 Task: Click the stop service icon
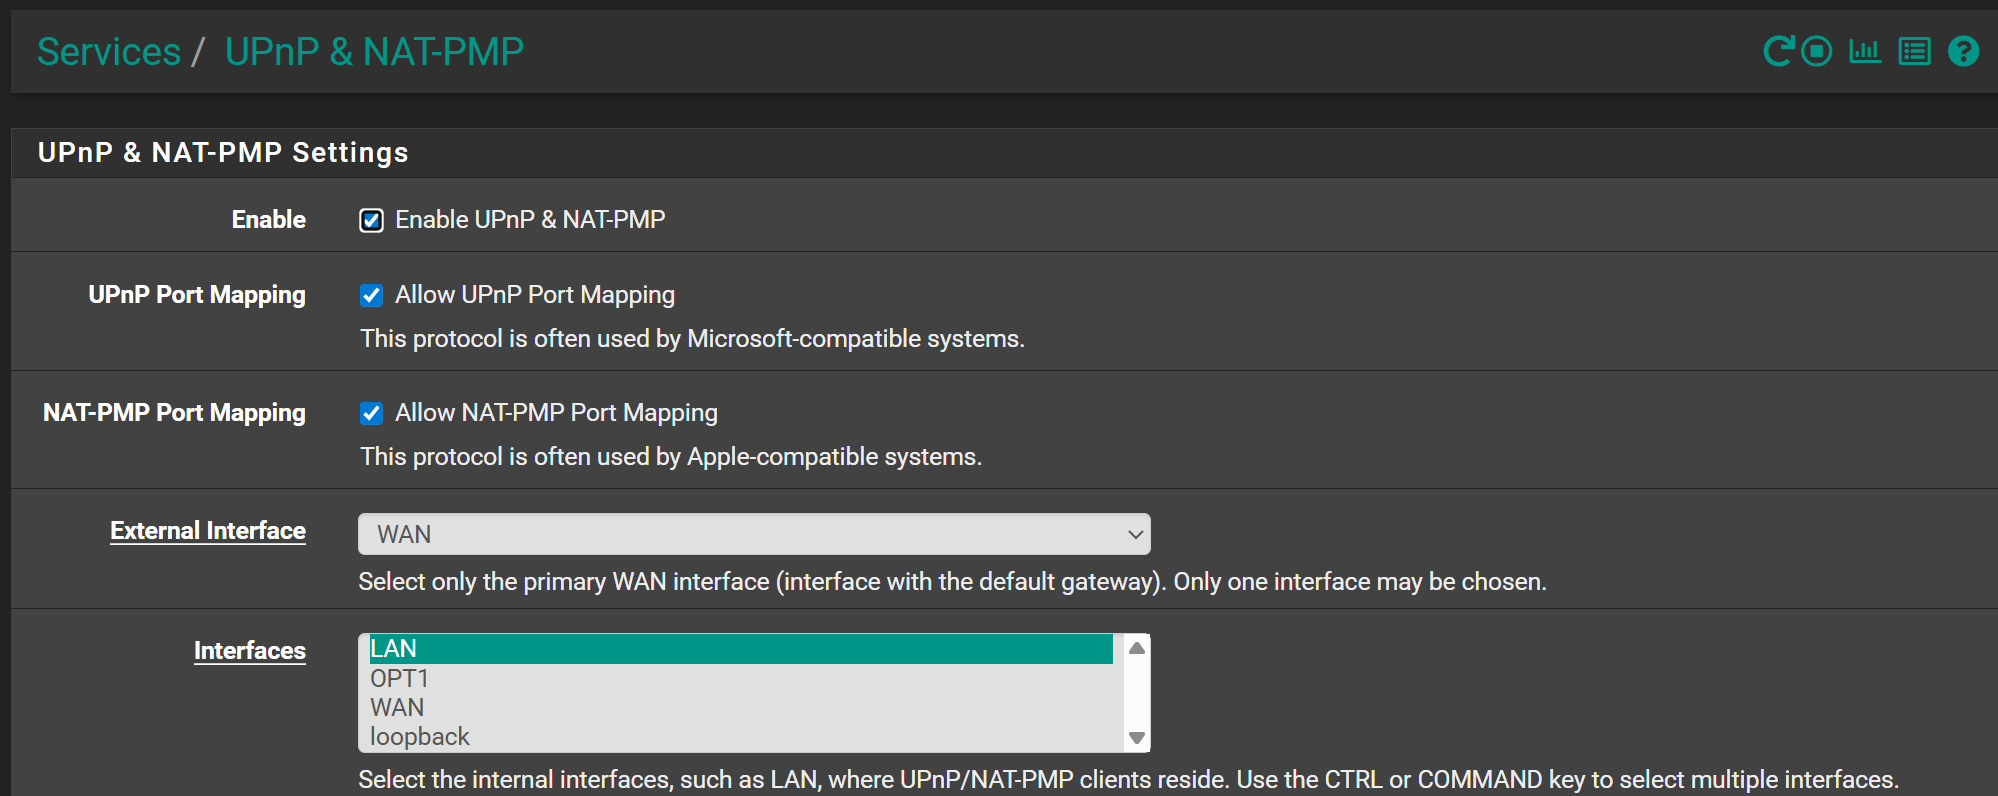pos(1817,51)
